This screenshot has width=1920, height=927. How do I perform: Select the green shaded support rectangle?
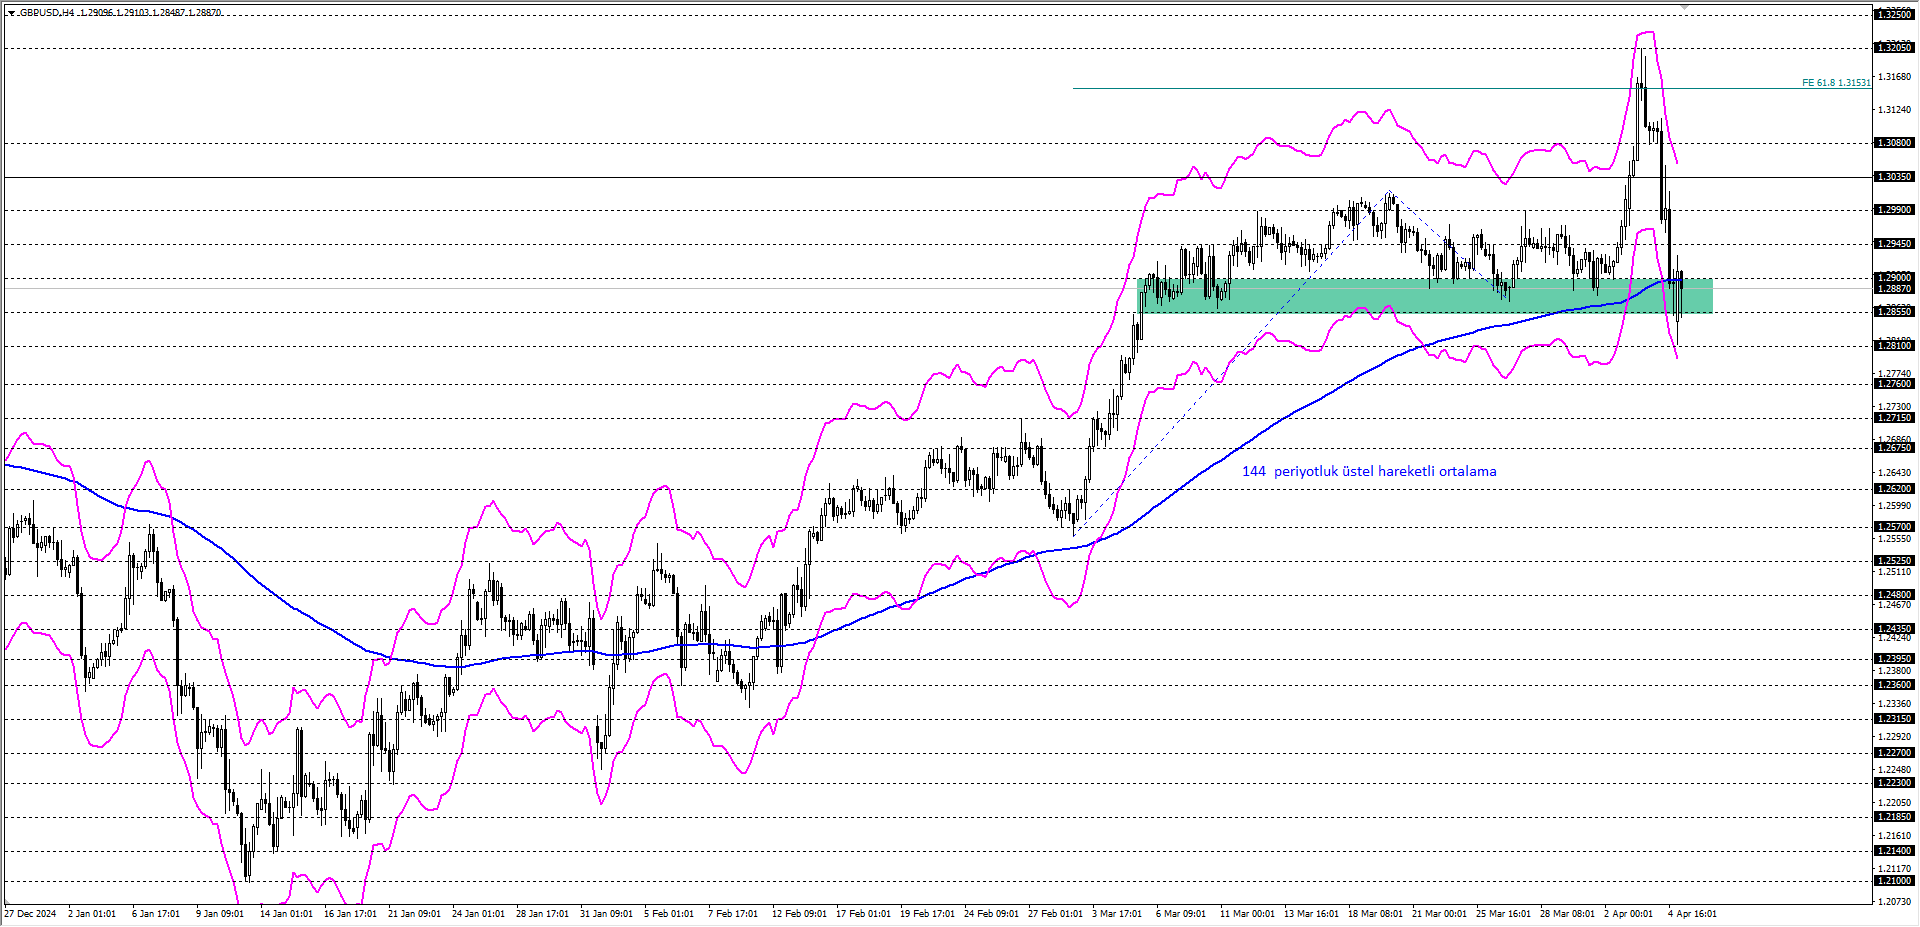[1425, 296]
